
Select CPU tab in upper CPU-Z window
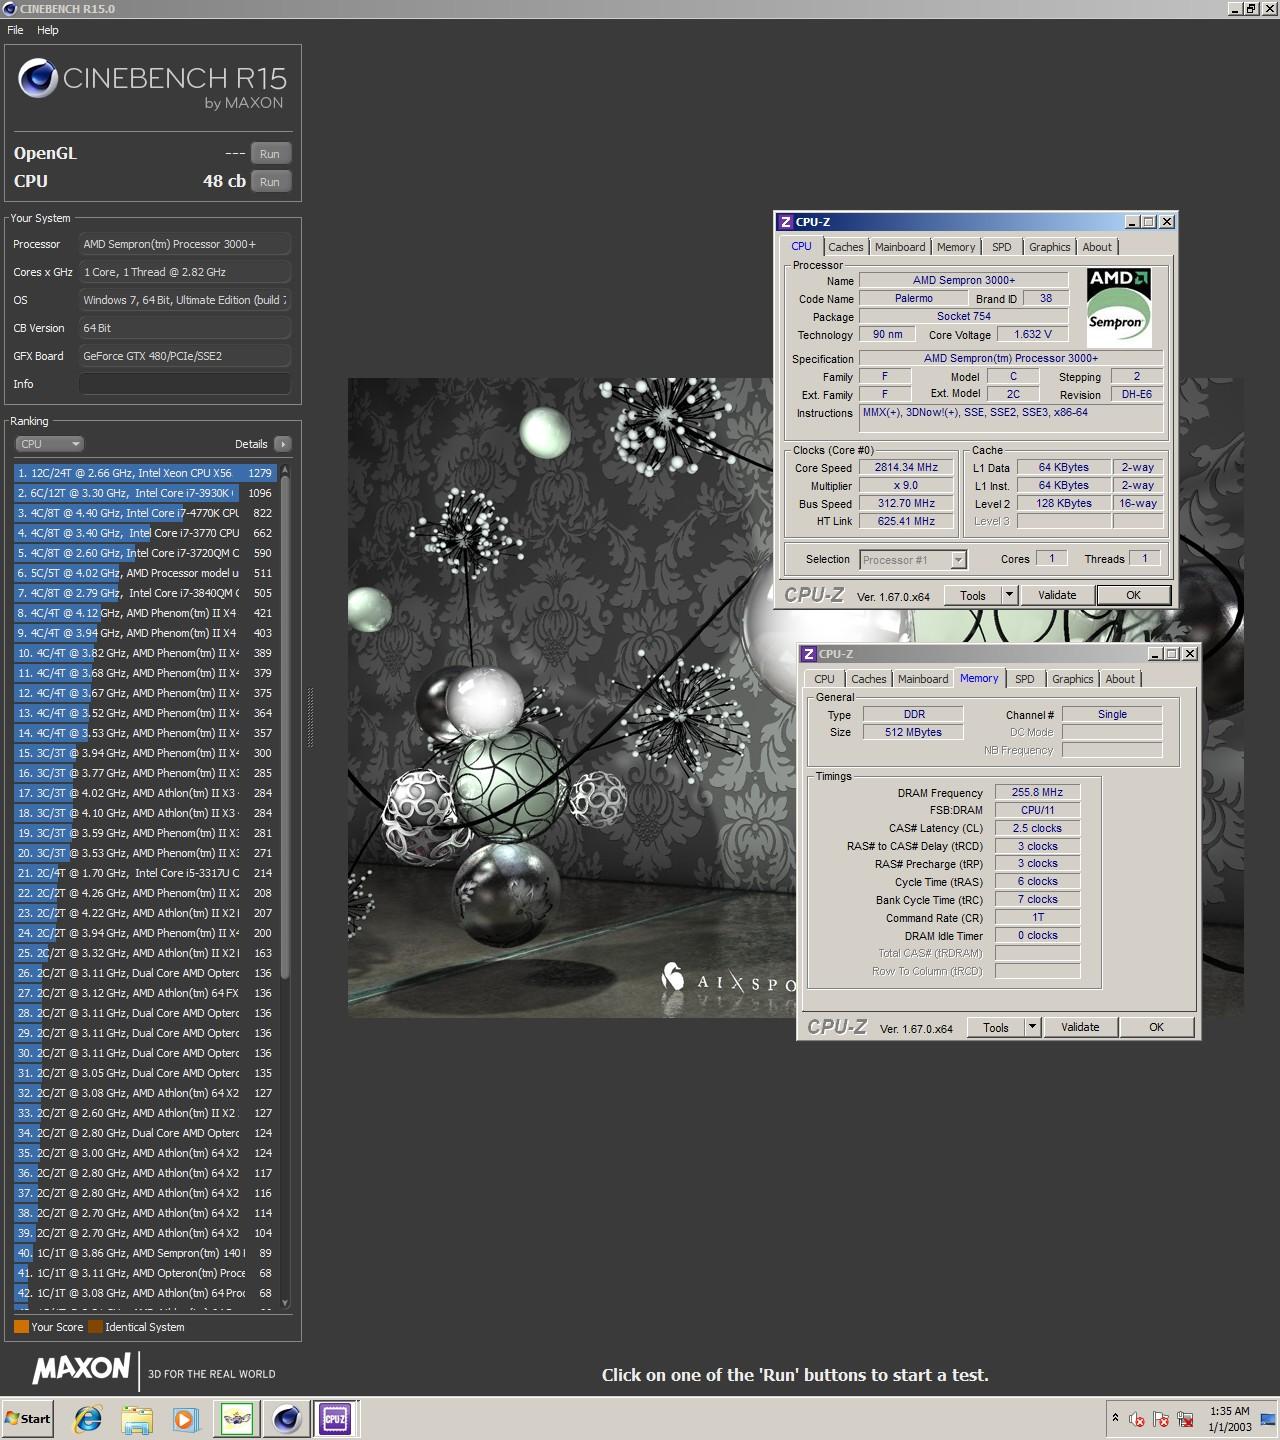[802, 246]
